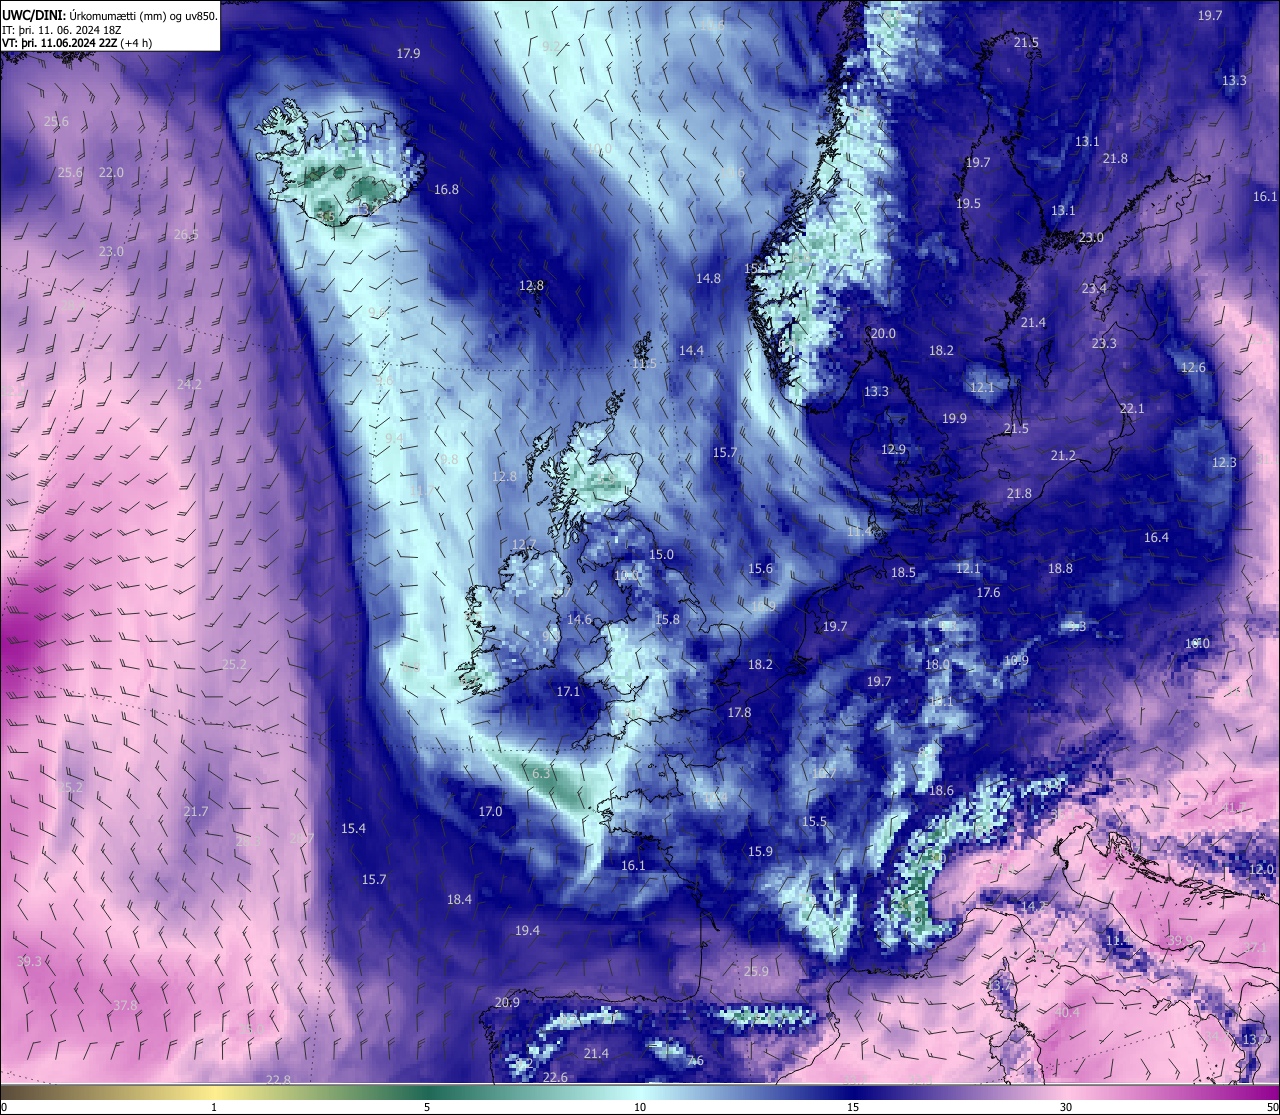Image resolution: width=1280 pixels, height=1115 pixels.
Task: Click the value 22.8 at the bottom
Action: click(279, 1081)
